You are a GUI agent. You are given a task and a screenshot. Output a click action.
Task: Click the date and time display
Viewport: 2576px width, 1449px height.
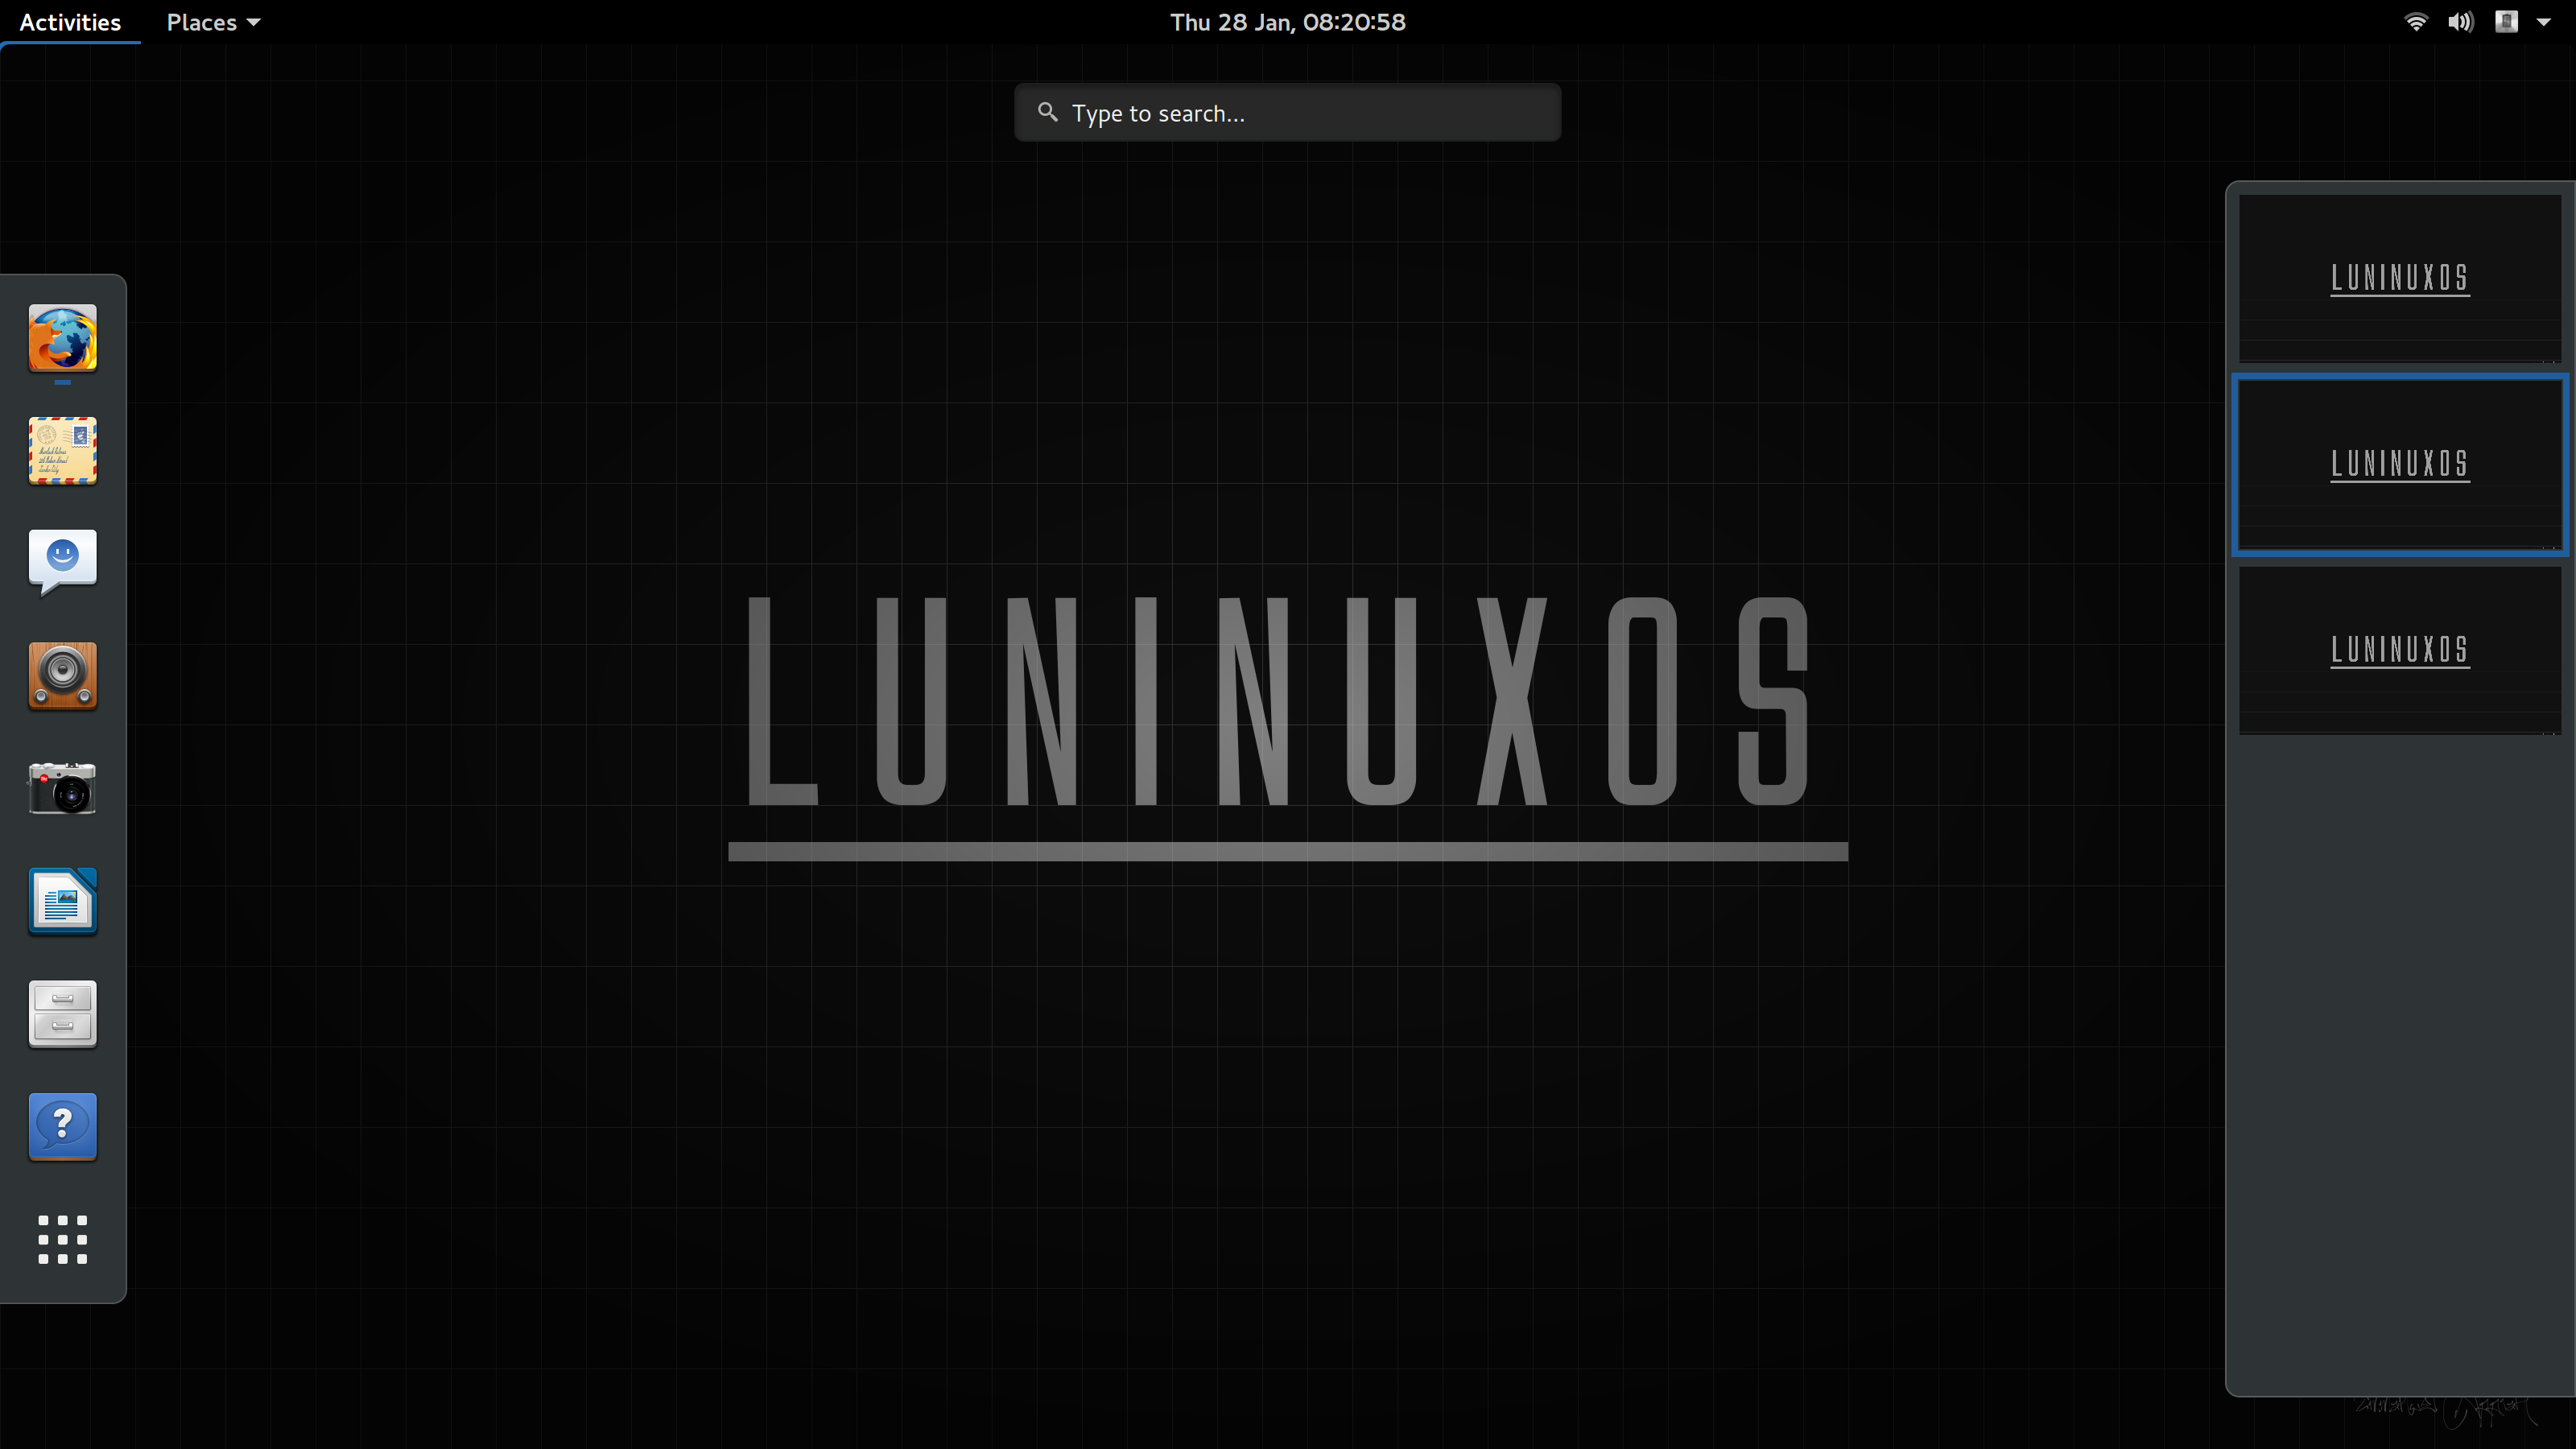coord(1288,21)
